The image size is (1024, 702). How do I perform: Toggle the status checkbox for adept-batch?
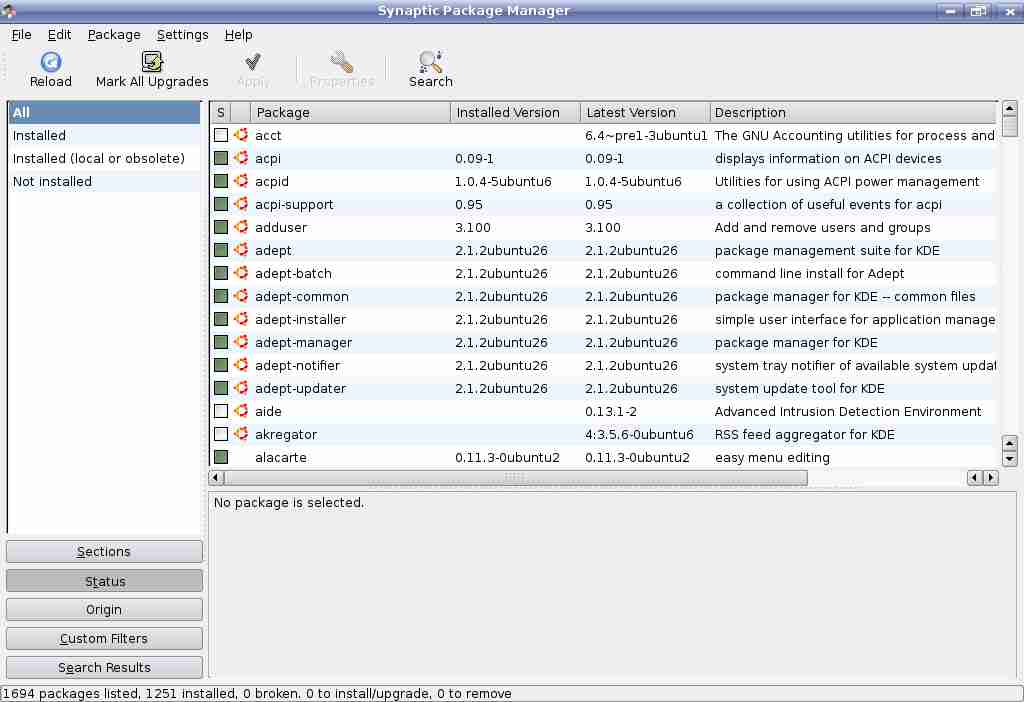click(221, 273)
